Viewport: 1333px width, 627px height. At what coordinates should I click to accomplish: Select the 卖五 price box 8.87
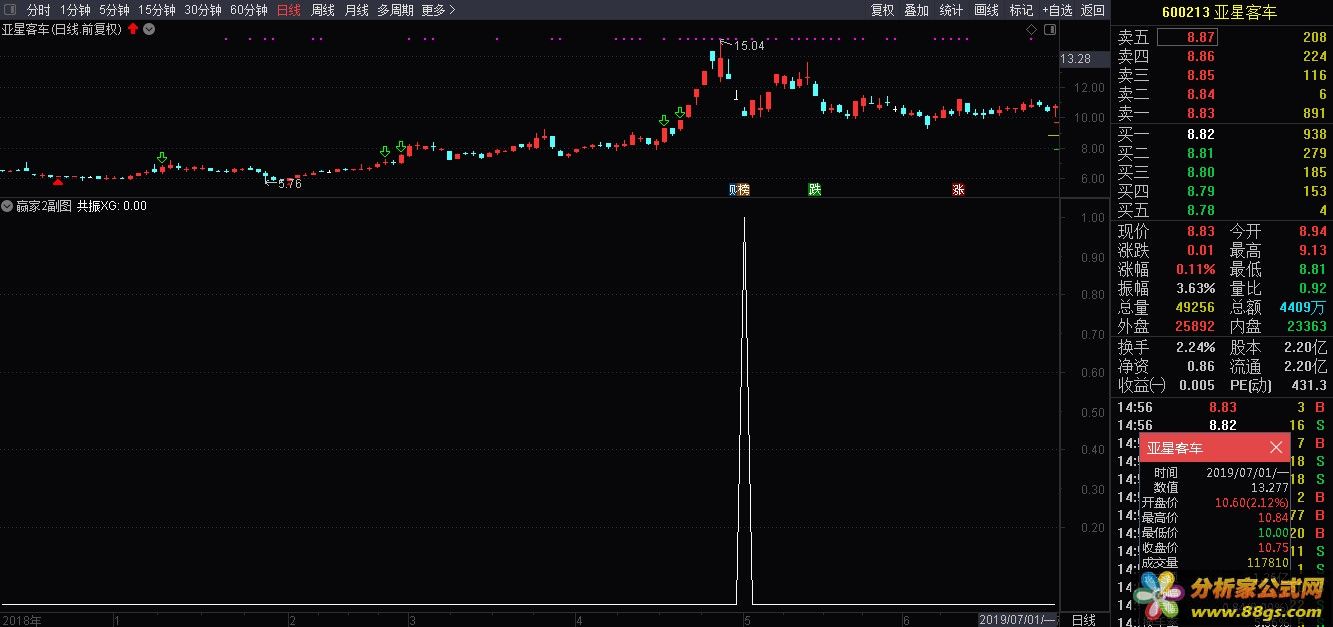[x=1188, y=37]
